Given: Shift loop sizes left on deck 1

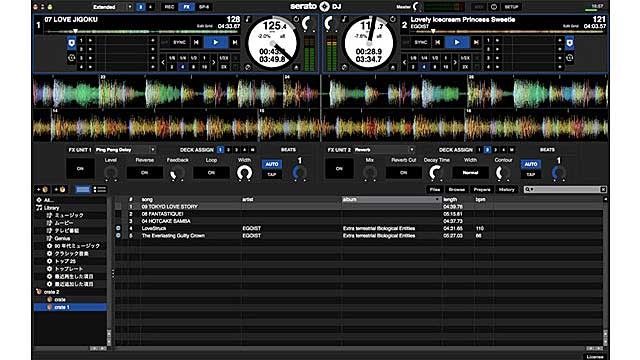Looking at the screenshot, I should (163, 62).
